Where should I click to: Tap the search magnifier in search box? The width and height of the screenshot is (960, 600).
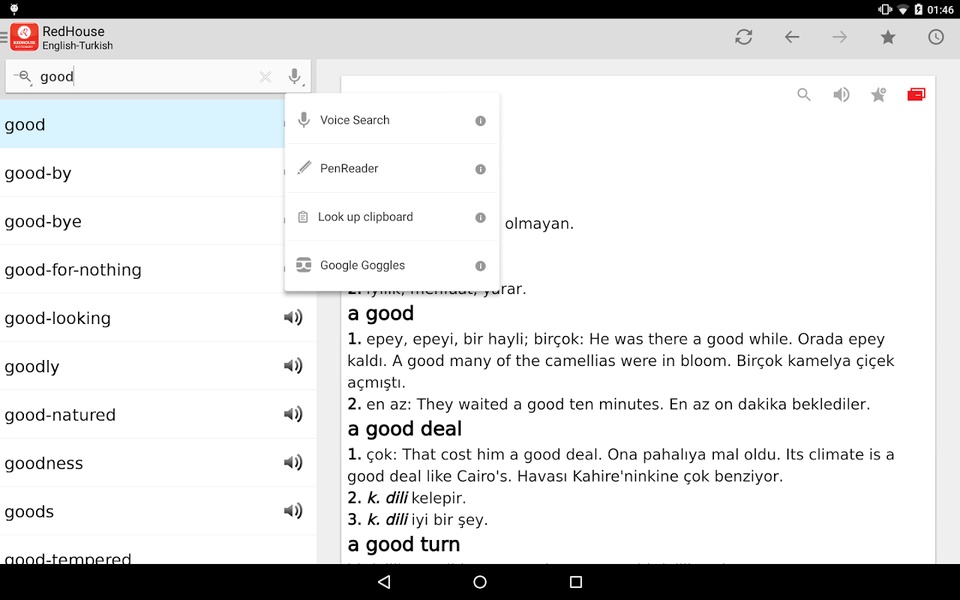coord(23,77)
